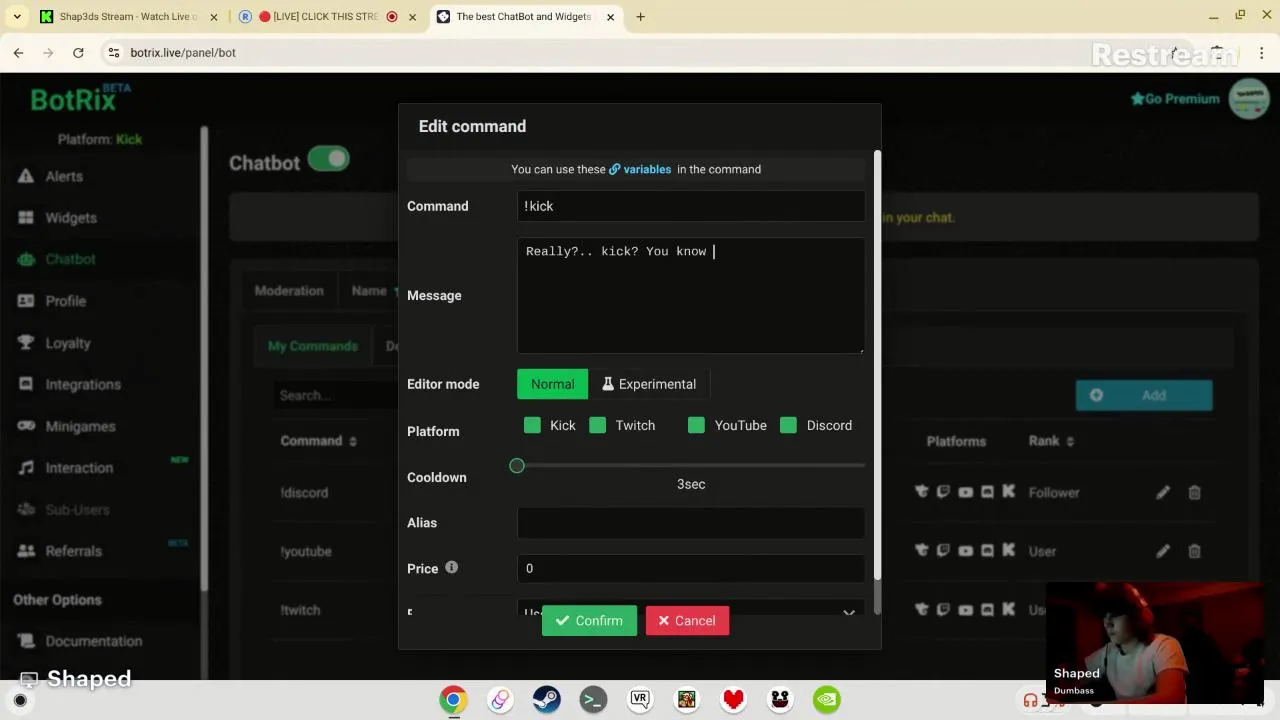Click the BotRix logo

(x=81, y=99)
